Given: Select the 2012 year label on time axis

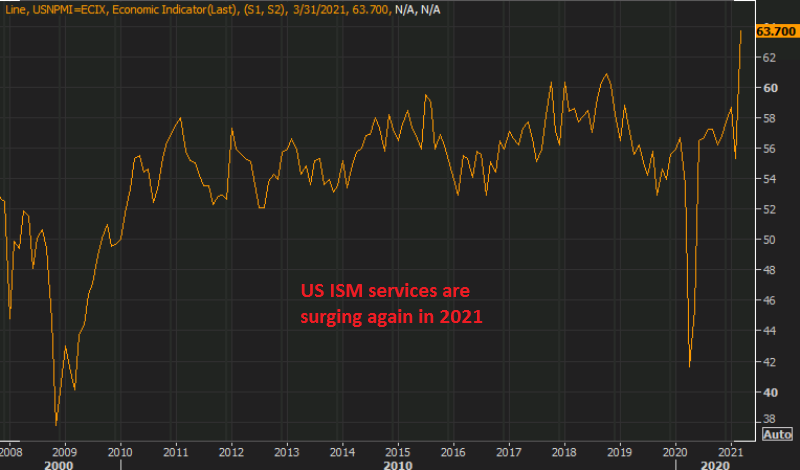Looking at the screenshot, I should [x=231, y=452].
